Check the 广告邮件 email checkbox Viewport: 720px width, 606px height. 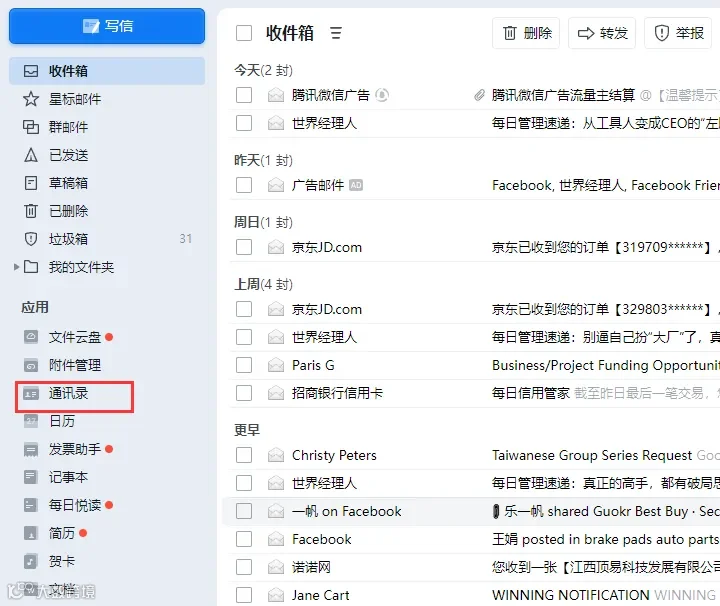click(x=244, y=185)
